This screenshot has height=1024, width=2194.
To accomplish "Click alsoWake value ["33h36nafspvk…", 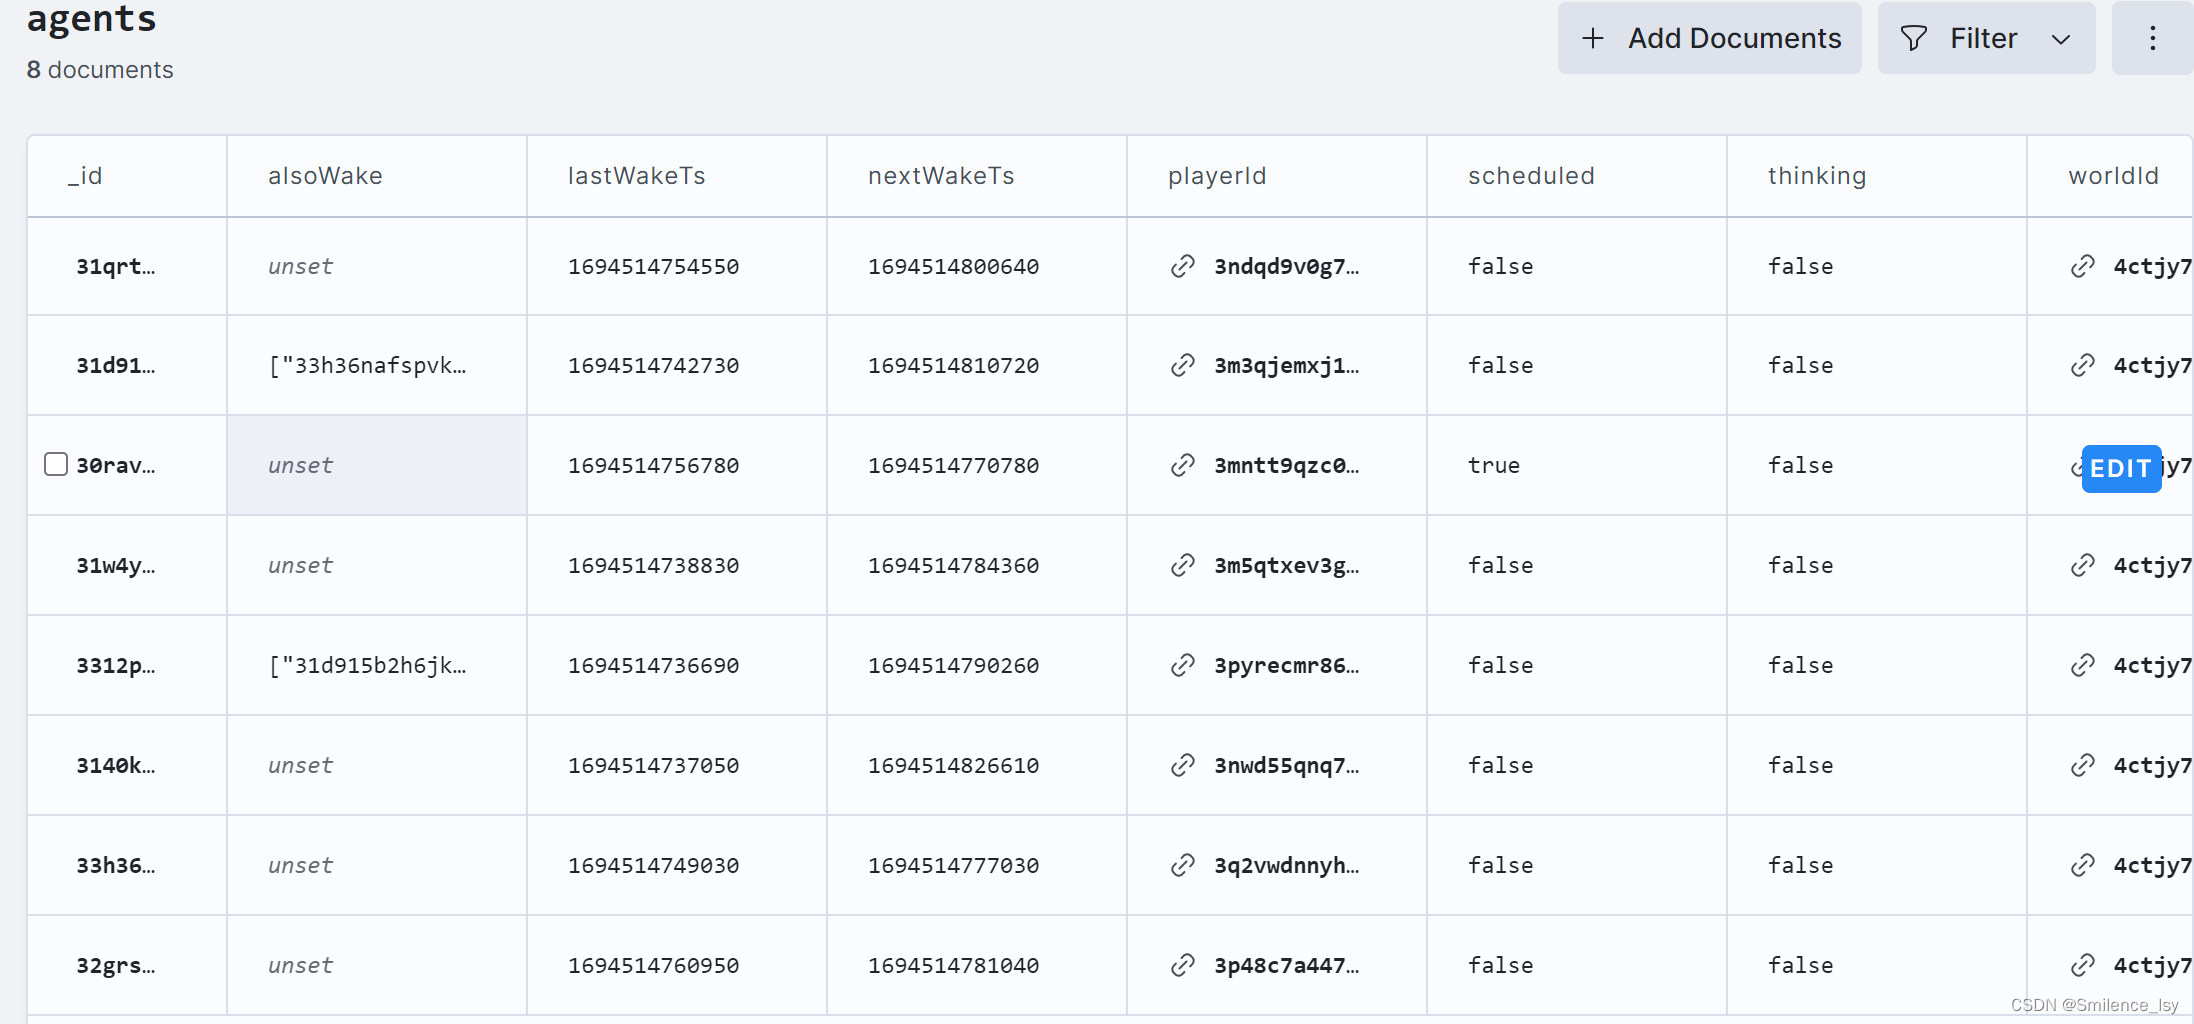I will 367,365.
